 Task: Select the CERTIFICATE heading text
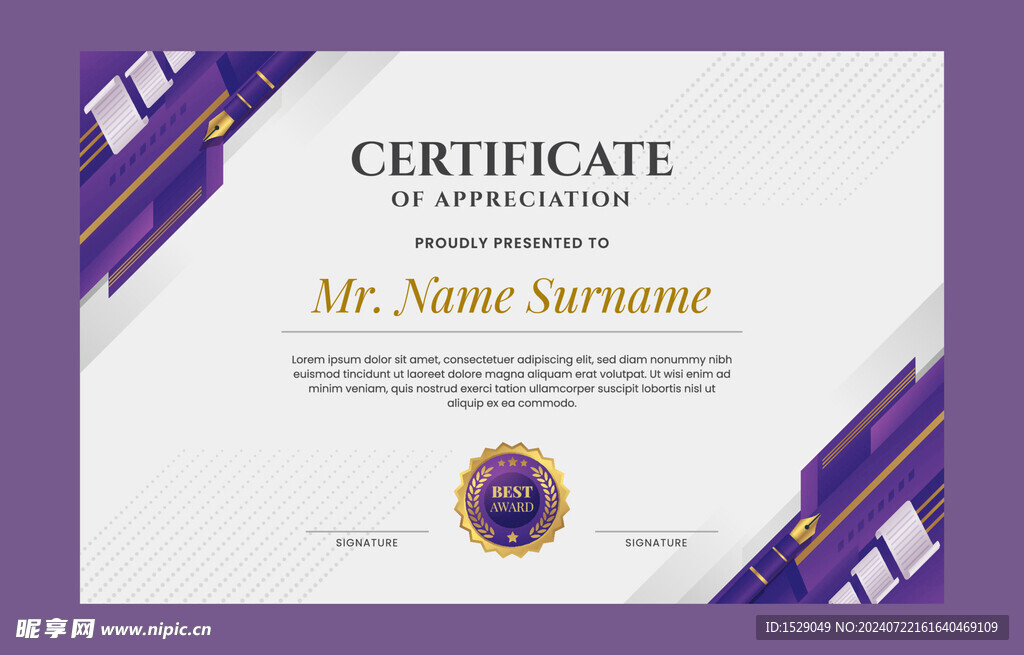click(511, 159)
